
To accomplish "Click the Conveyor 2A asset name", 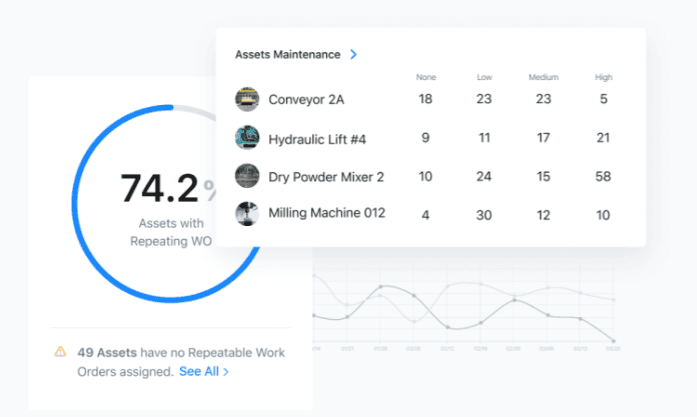I will click(x=306, y=100).
